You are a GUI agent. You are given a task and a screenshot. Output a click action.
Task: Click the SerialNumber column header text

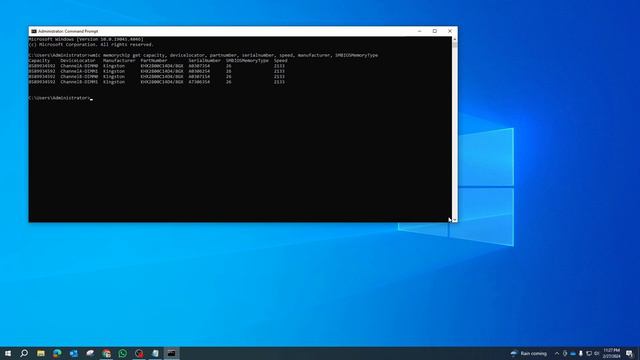tap(204, 60)
